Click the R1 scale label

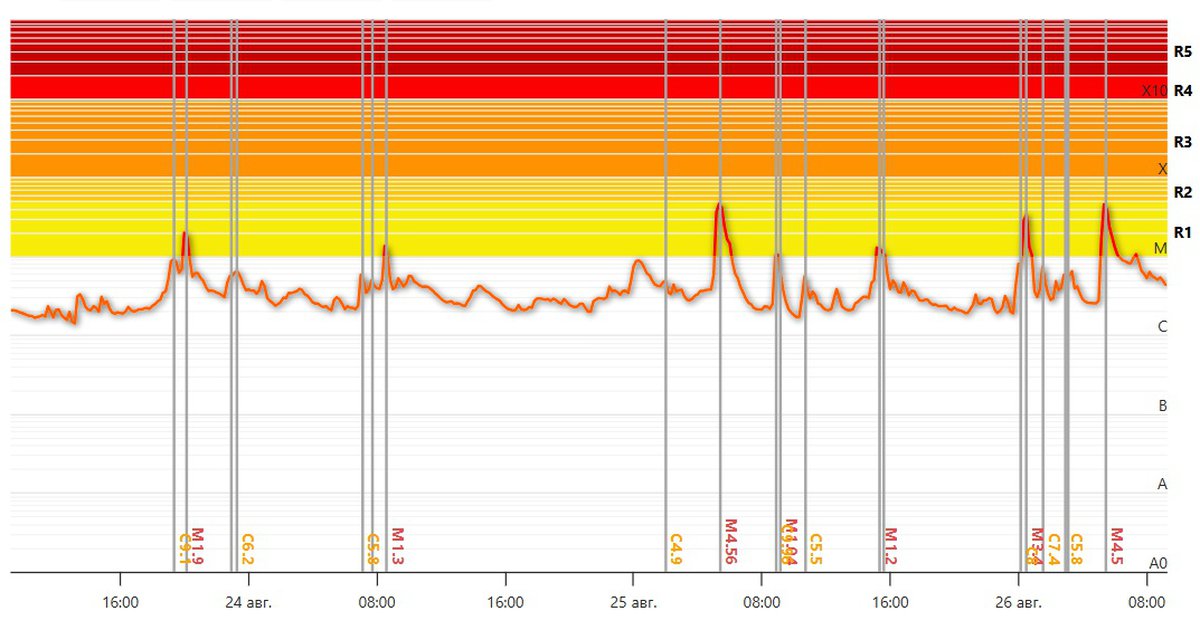coord(1183,232)
